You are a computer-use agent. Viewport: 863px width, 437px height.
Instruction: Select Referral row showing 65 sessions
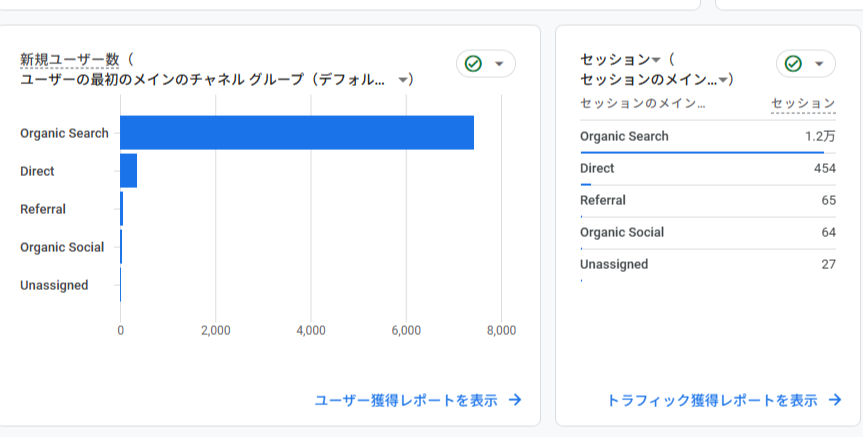707,201
